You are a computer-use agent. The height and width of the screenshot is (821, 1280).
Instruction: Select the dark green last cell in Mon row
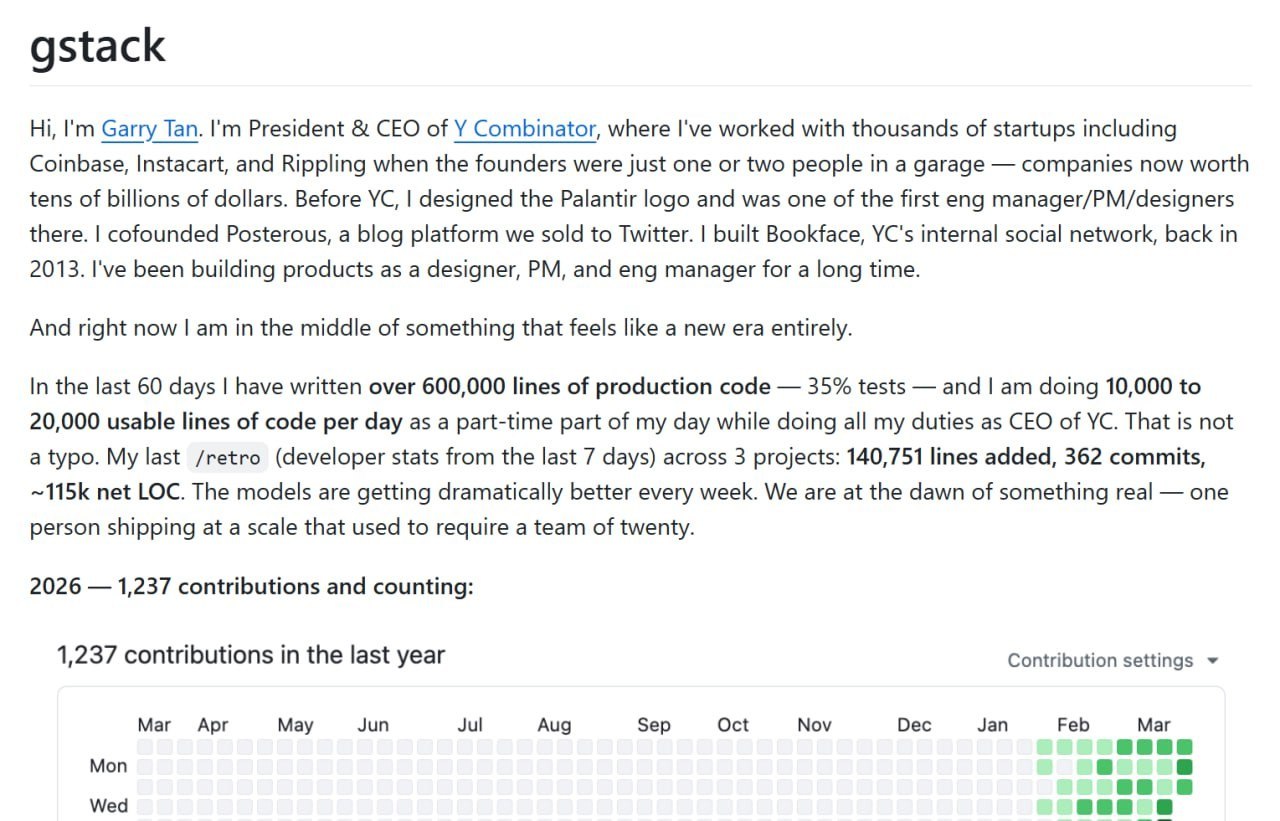[x=1185, y=767]
